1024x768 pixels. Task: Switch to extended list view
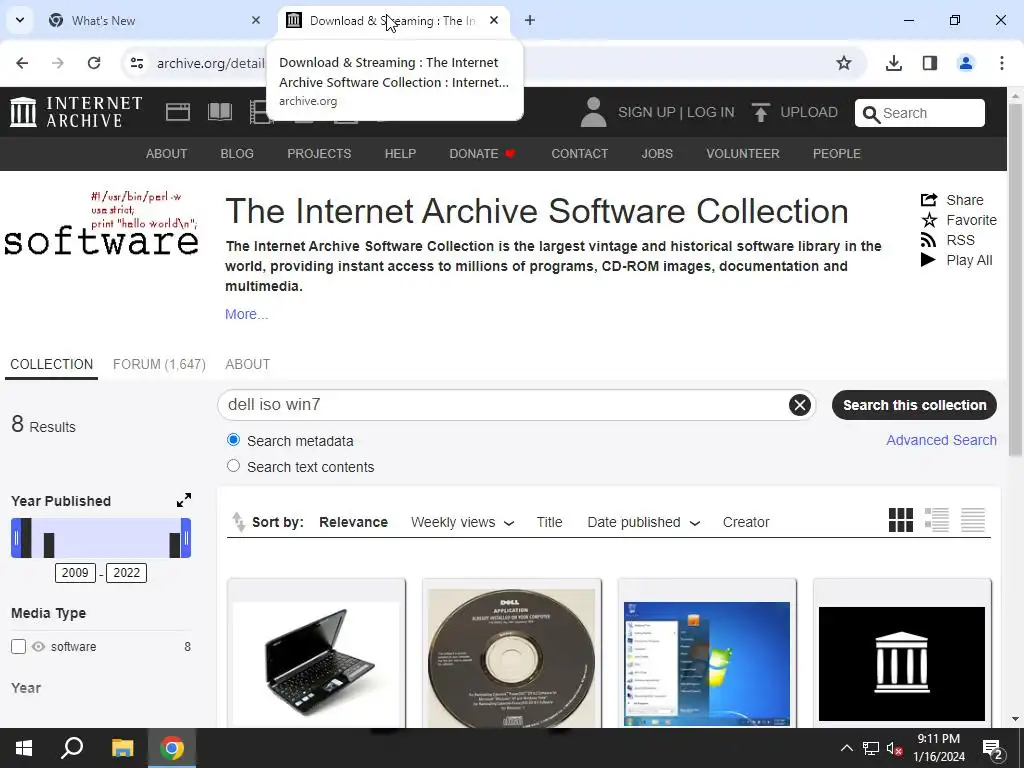click(x=936, y=520)
